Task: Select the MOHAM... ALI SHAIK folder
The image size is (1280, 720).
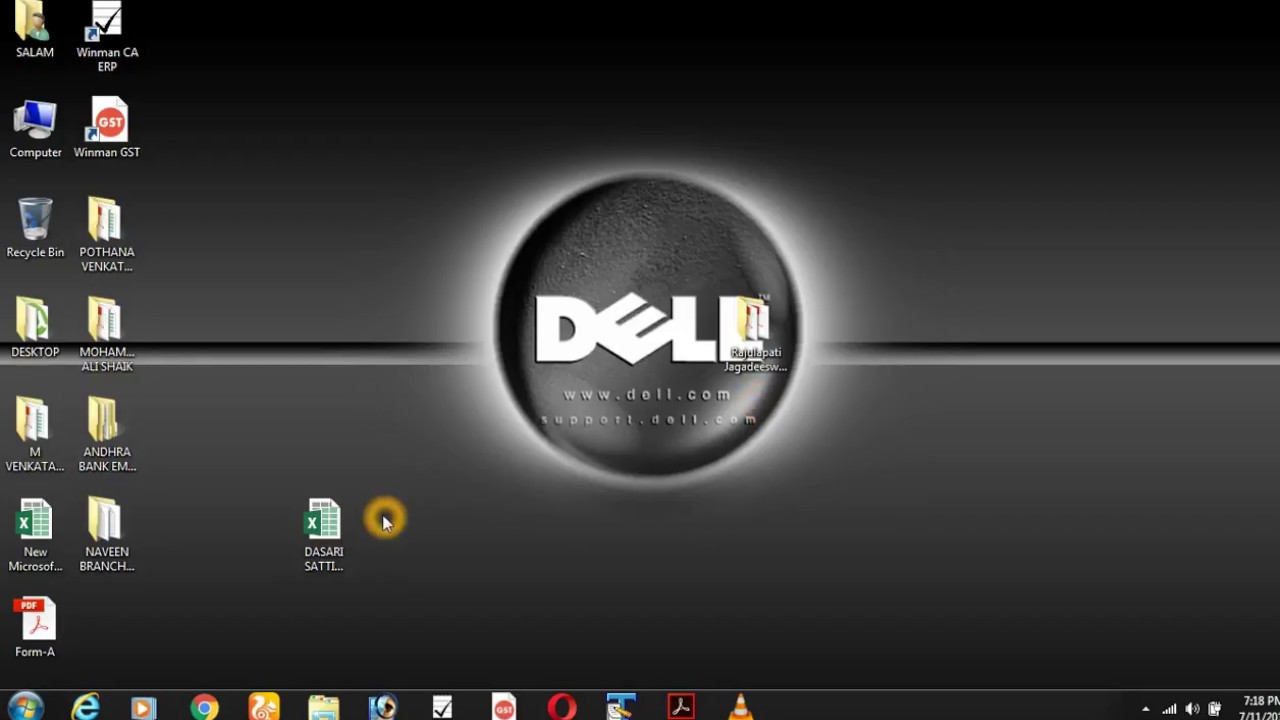Action: tap(107, 336)
